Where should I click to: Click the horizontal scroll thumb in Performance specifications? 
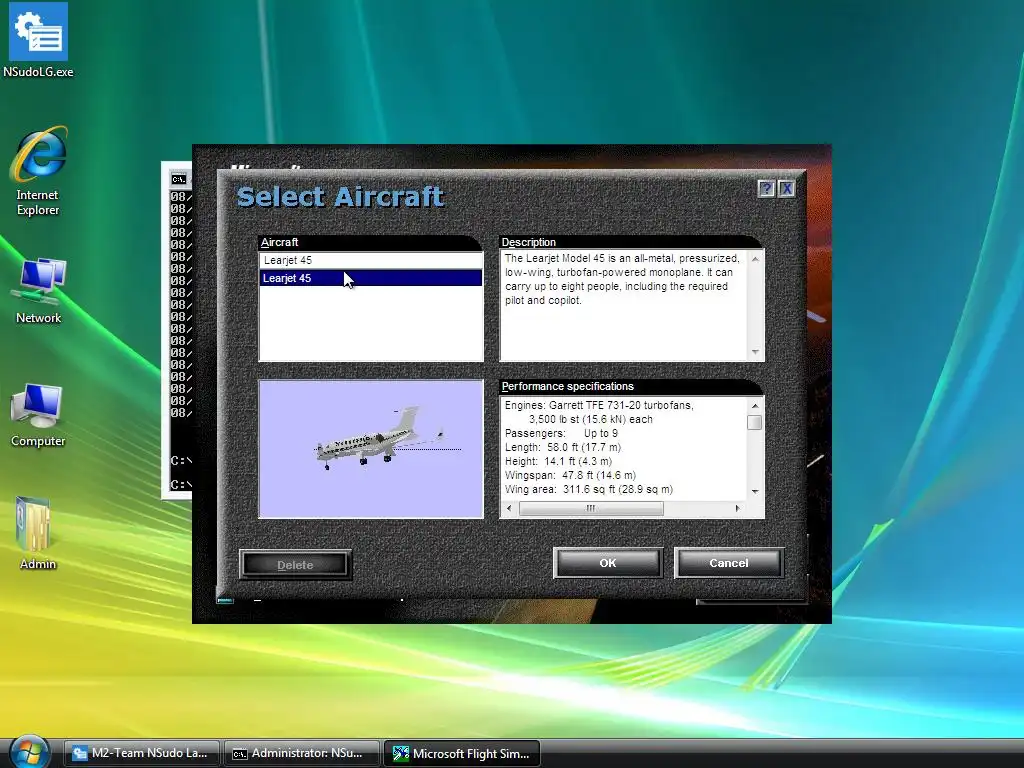(591, 508)
